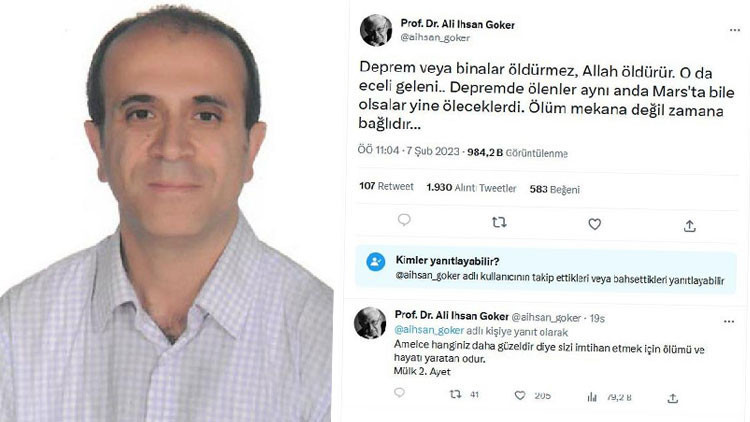Share the main tweet via share icon
750x422 pixels.
click(689, 226)
